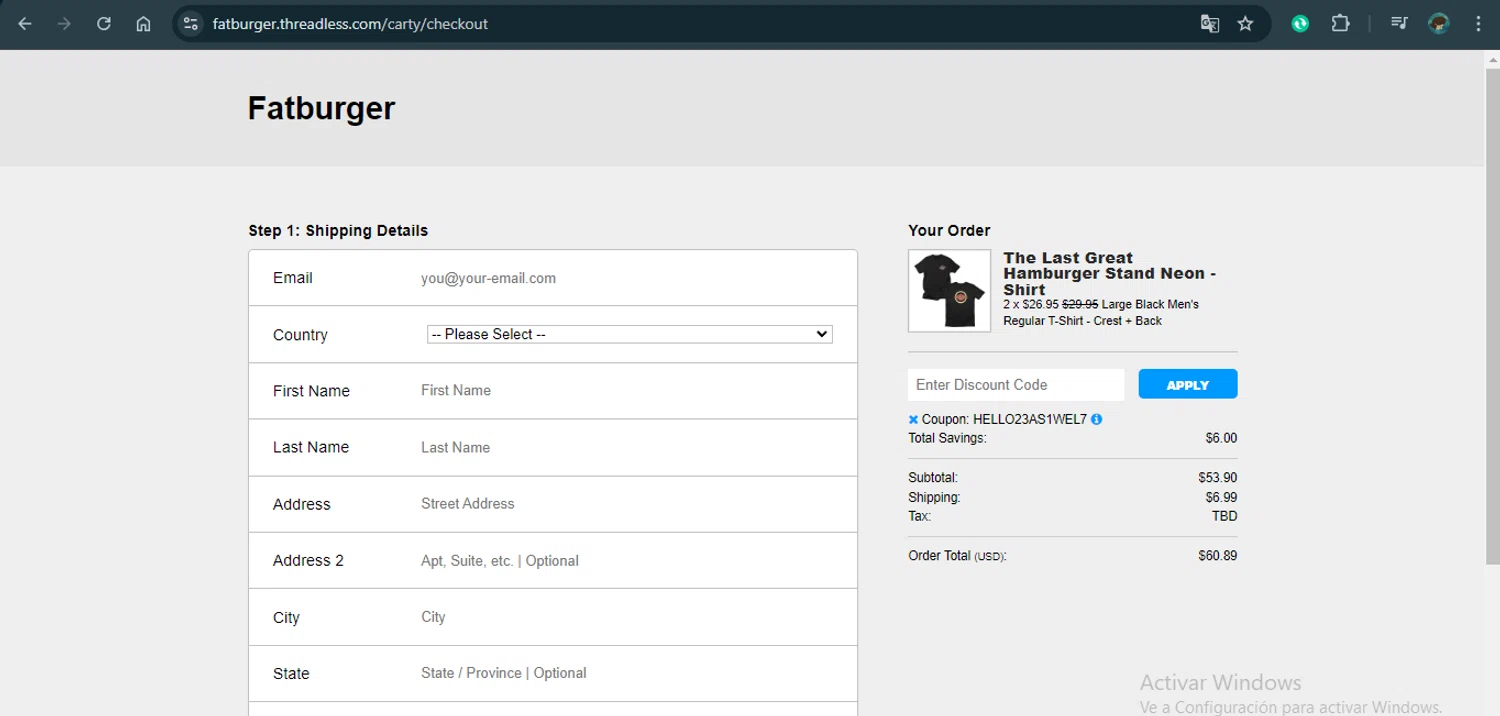Click the struck-through $29.95 price
This screenshot has width=1500, height=716.
click(x=1080, y=304)
